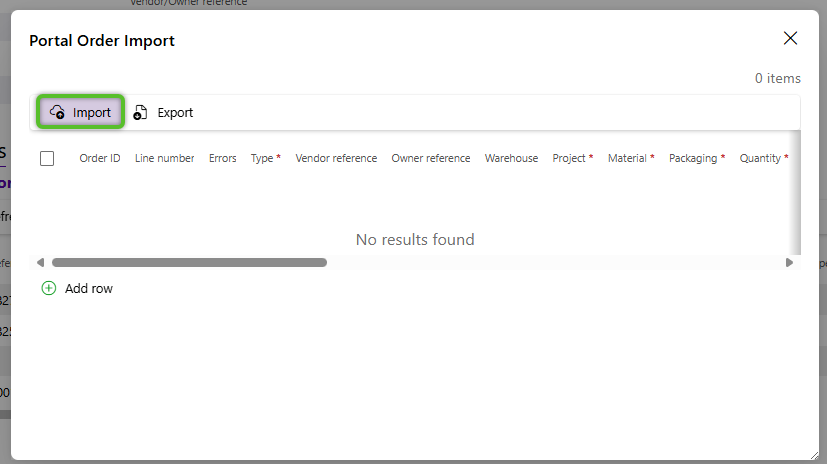Add a row with the green plus icon
Image resolution: width=827 pixels, height=464 pixels.
point(49,288)
